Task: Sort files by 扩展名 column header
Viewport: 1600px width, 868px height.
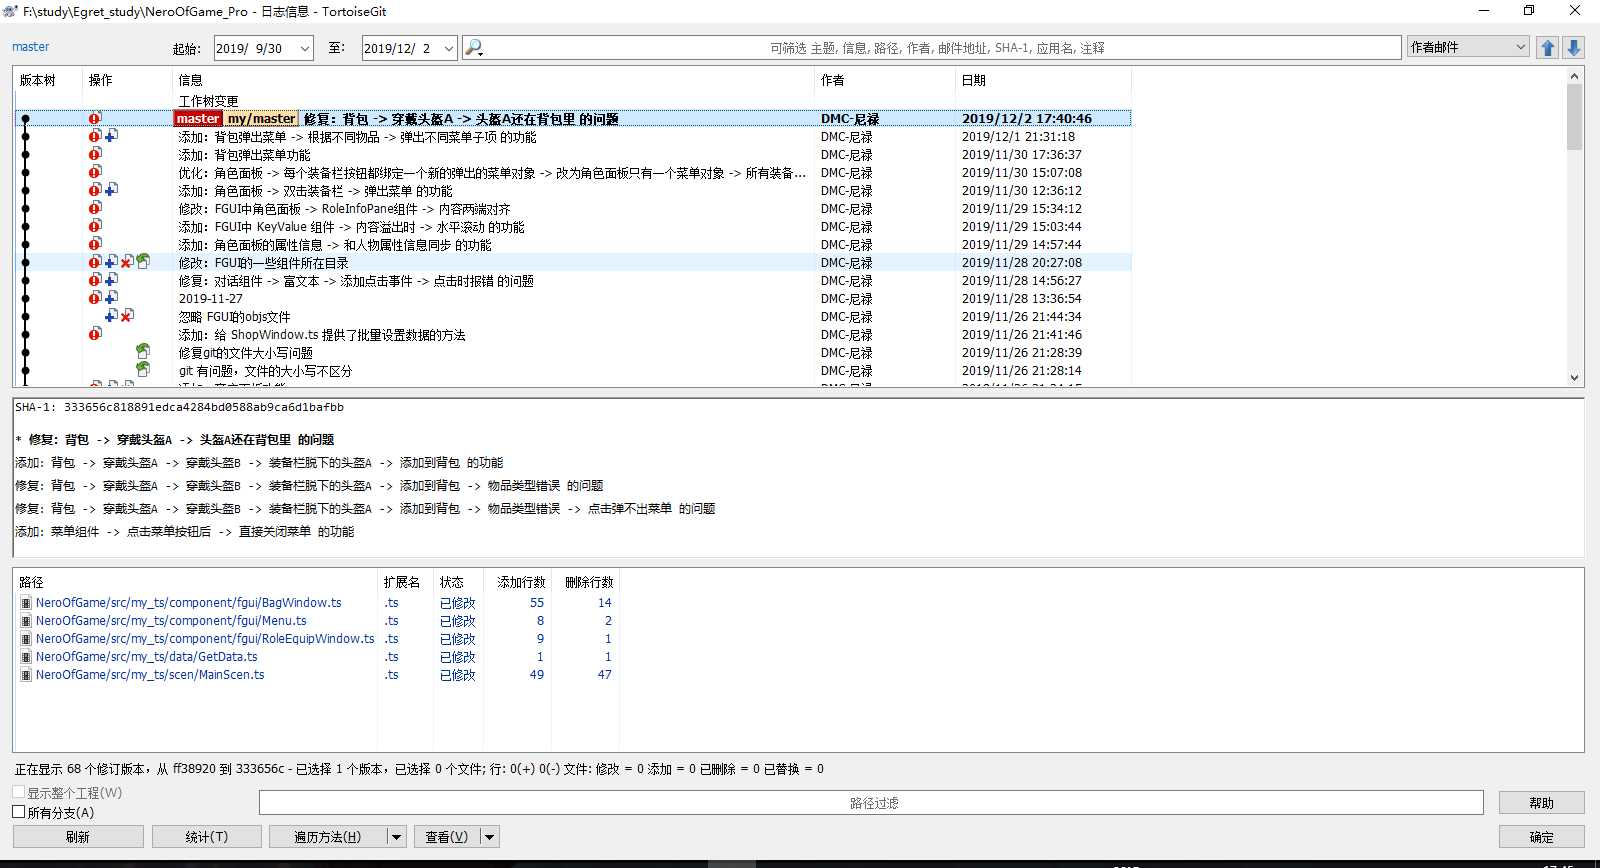Action: point(401,582)
